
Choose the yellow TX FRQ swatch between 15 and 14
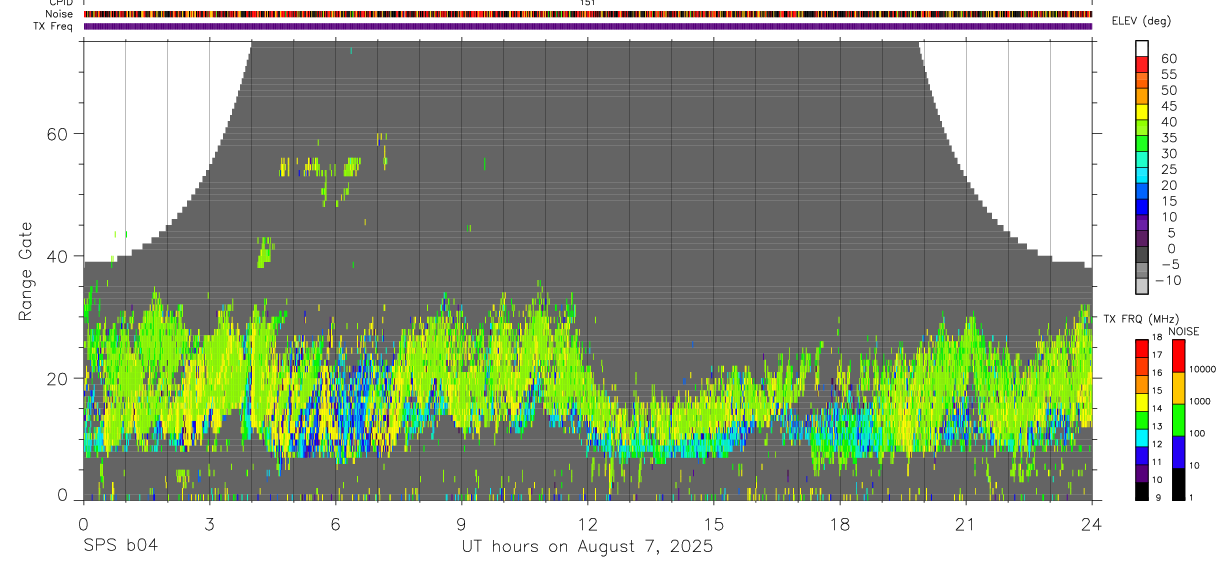(1142, 402)
